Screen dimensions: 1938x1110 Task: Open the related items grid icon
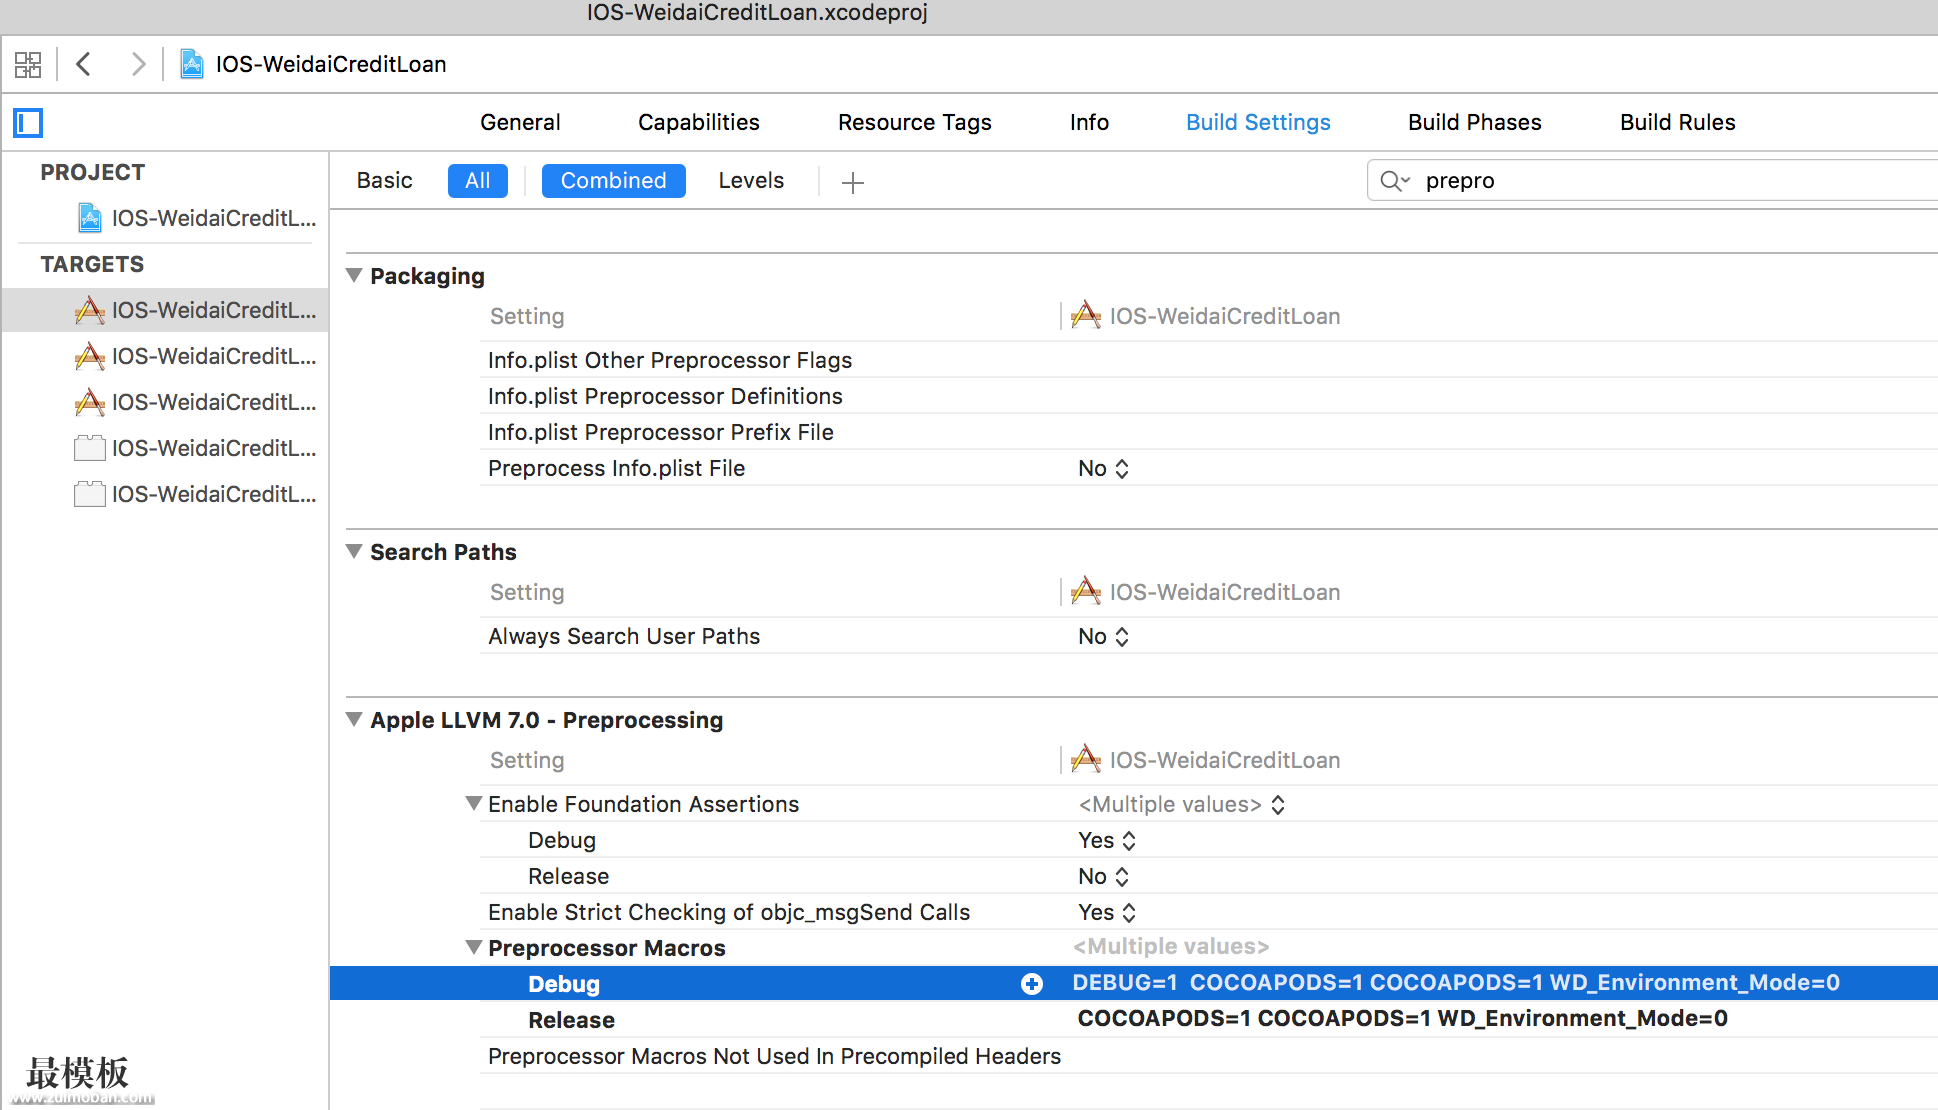28,65
